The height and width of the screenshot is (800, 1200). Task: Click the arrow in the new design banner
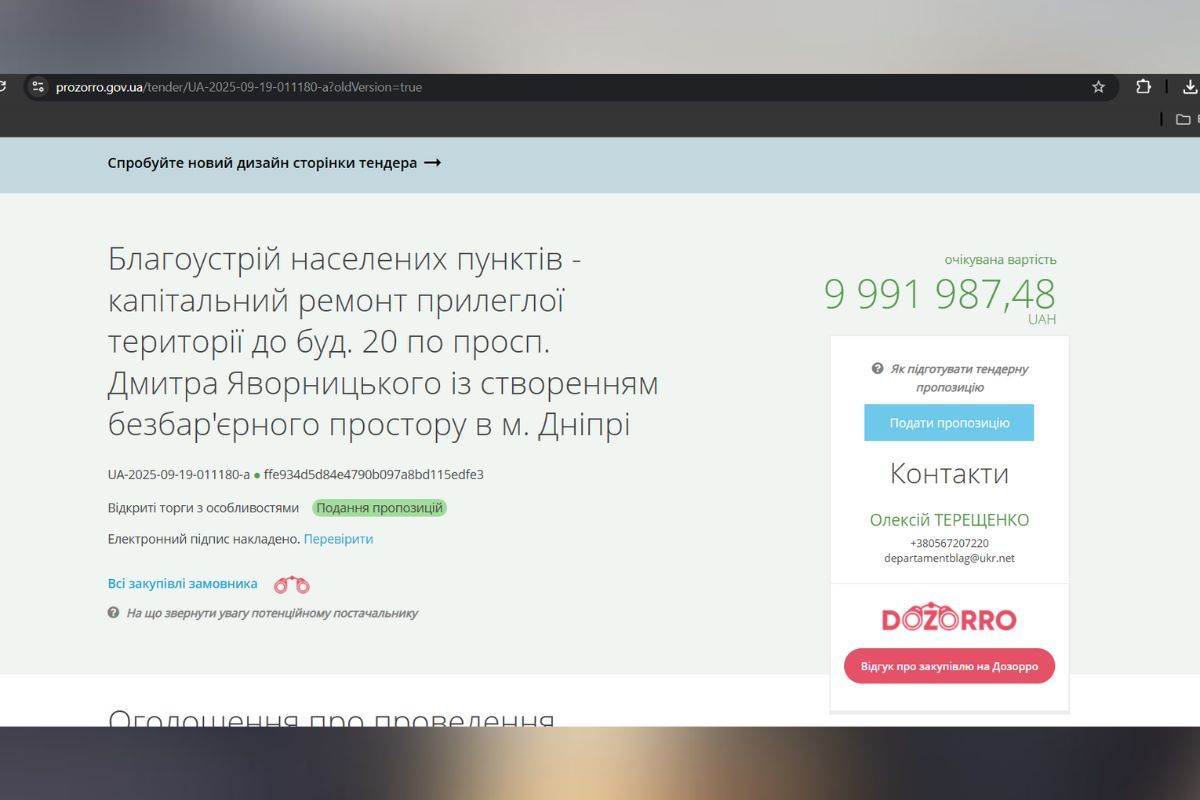coord(432,162)
